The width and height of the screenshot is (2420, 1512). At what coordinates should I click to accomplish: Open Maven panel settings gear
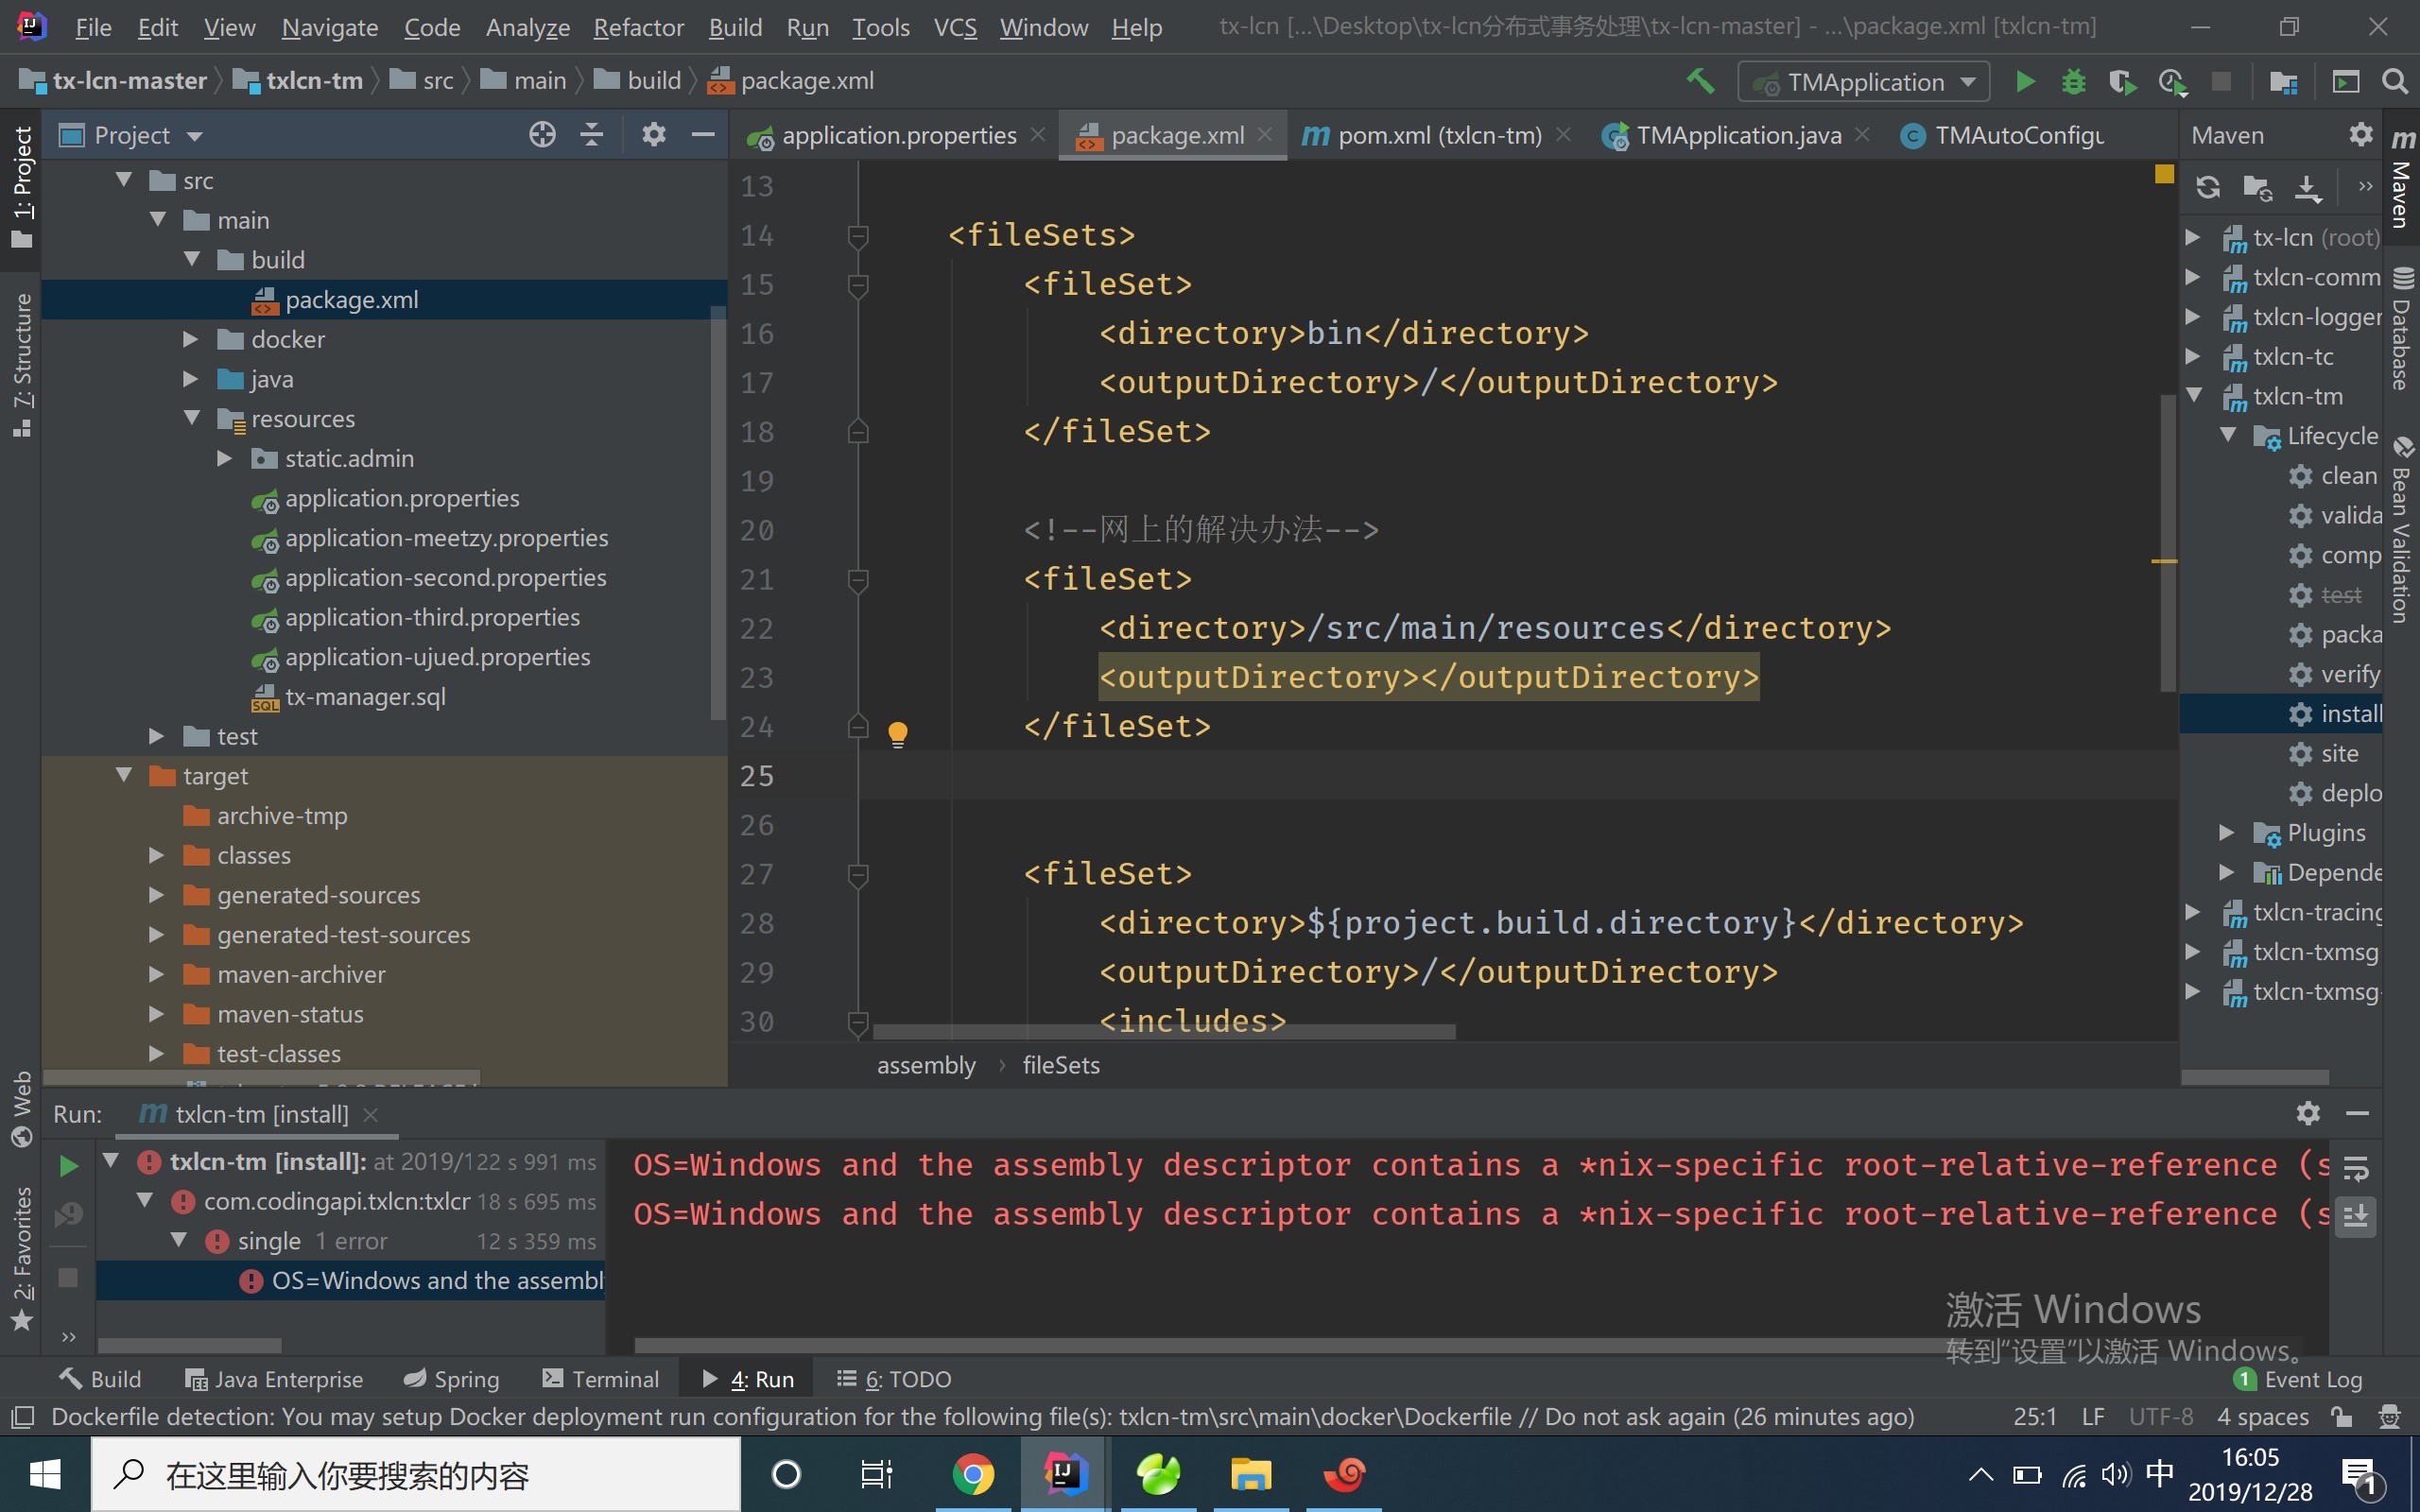pyautogui.click(x=2360, y=134)
